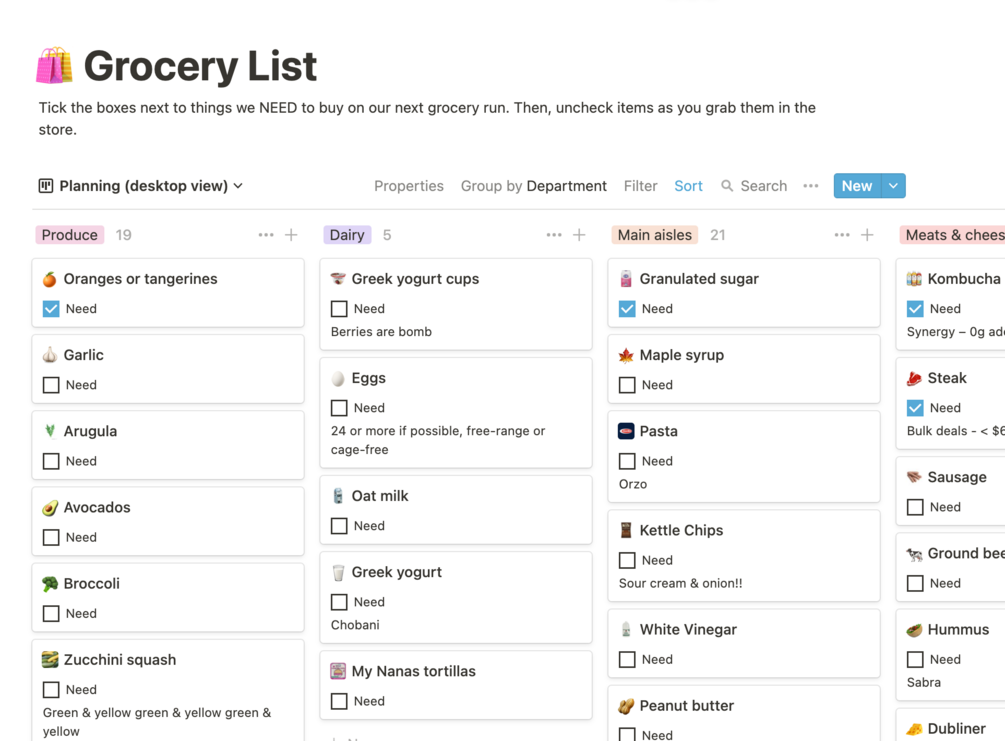This screenshot has height=741, width=1005.
Task: Click the shopping bags page icon
Action: point(54,66)
